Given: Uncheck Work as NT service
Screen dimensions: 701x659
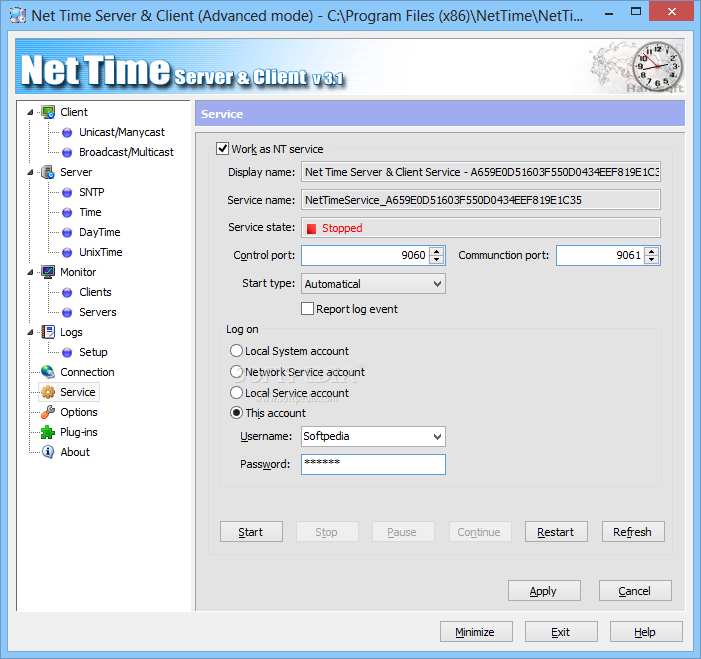Looking at the screenshot, I should [222, 148].
